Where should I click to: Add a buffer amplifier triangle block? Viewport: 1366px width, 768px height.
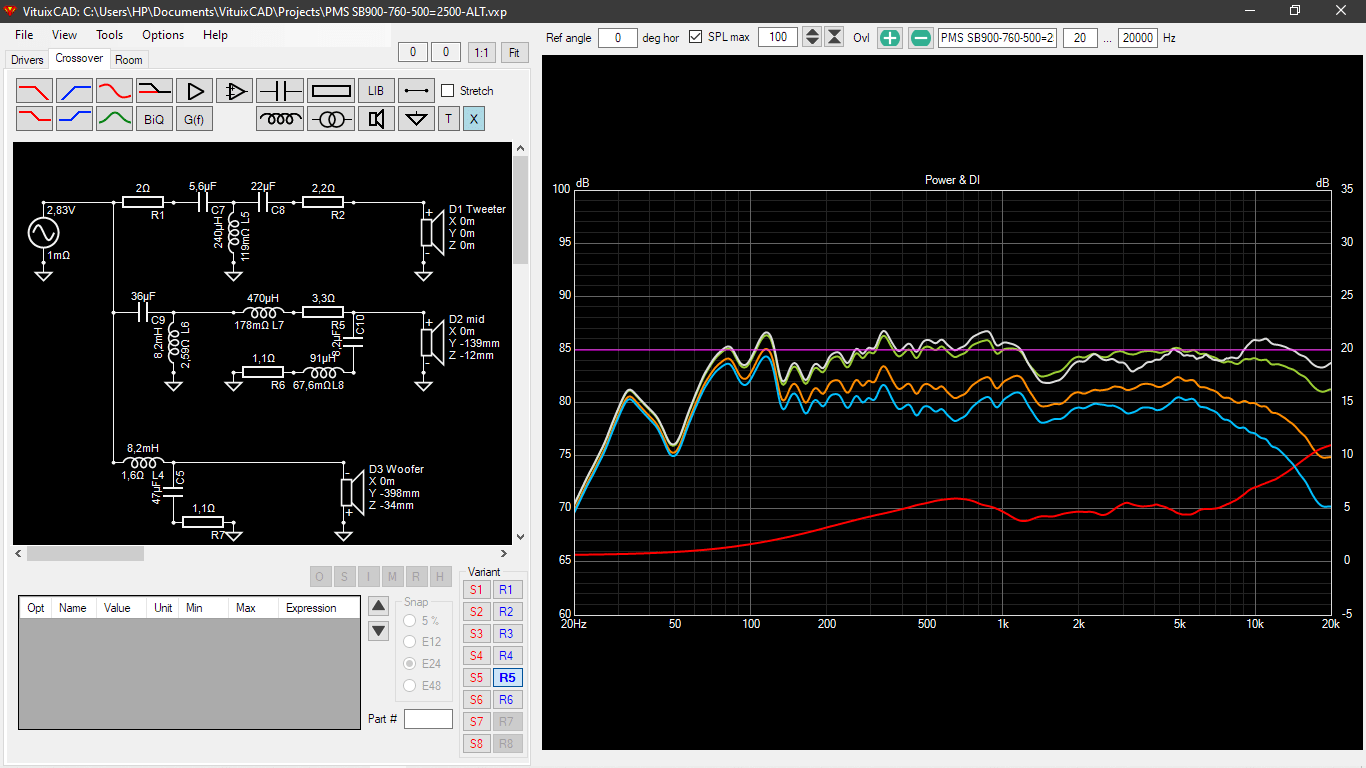[194, 90]
